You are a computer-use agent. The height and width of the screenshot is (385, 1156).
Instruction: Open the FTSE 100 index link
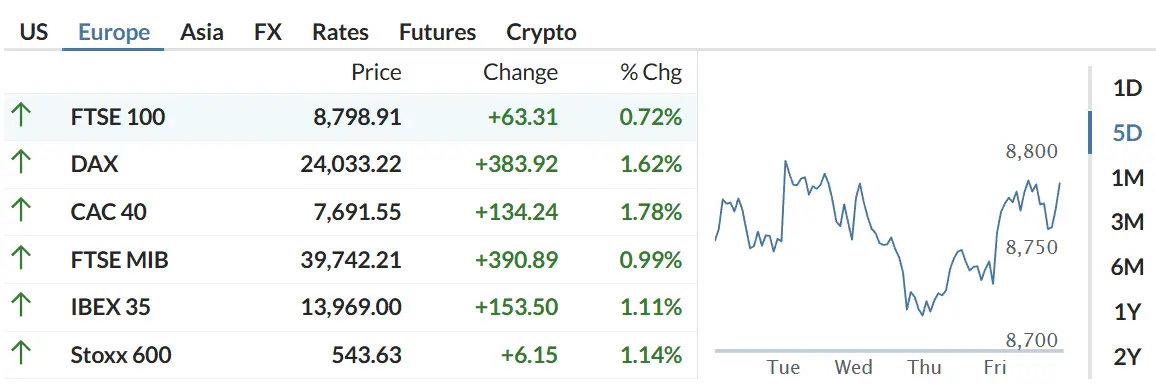pyautogui.click(x=118, y=117)
